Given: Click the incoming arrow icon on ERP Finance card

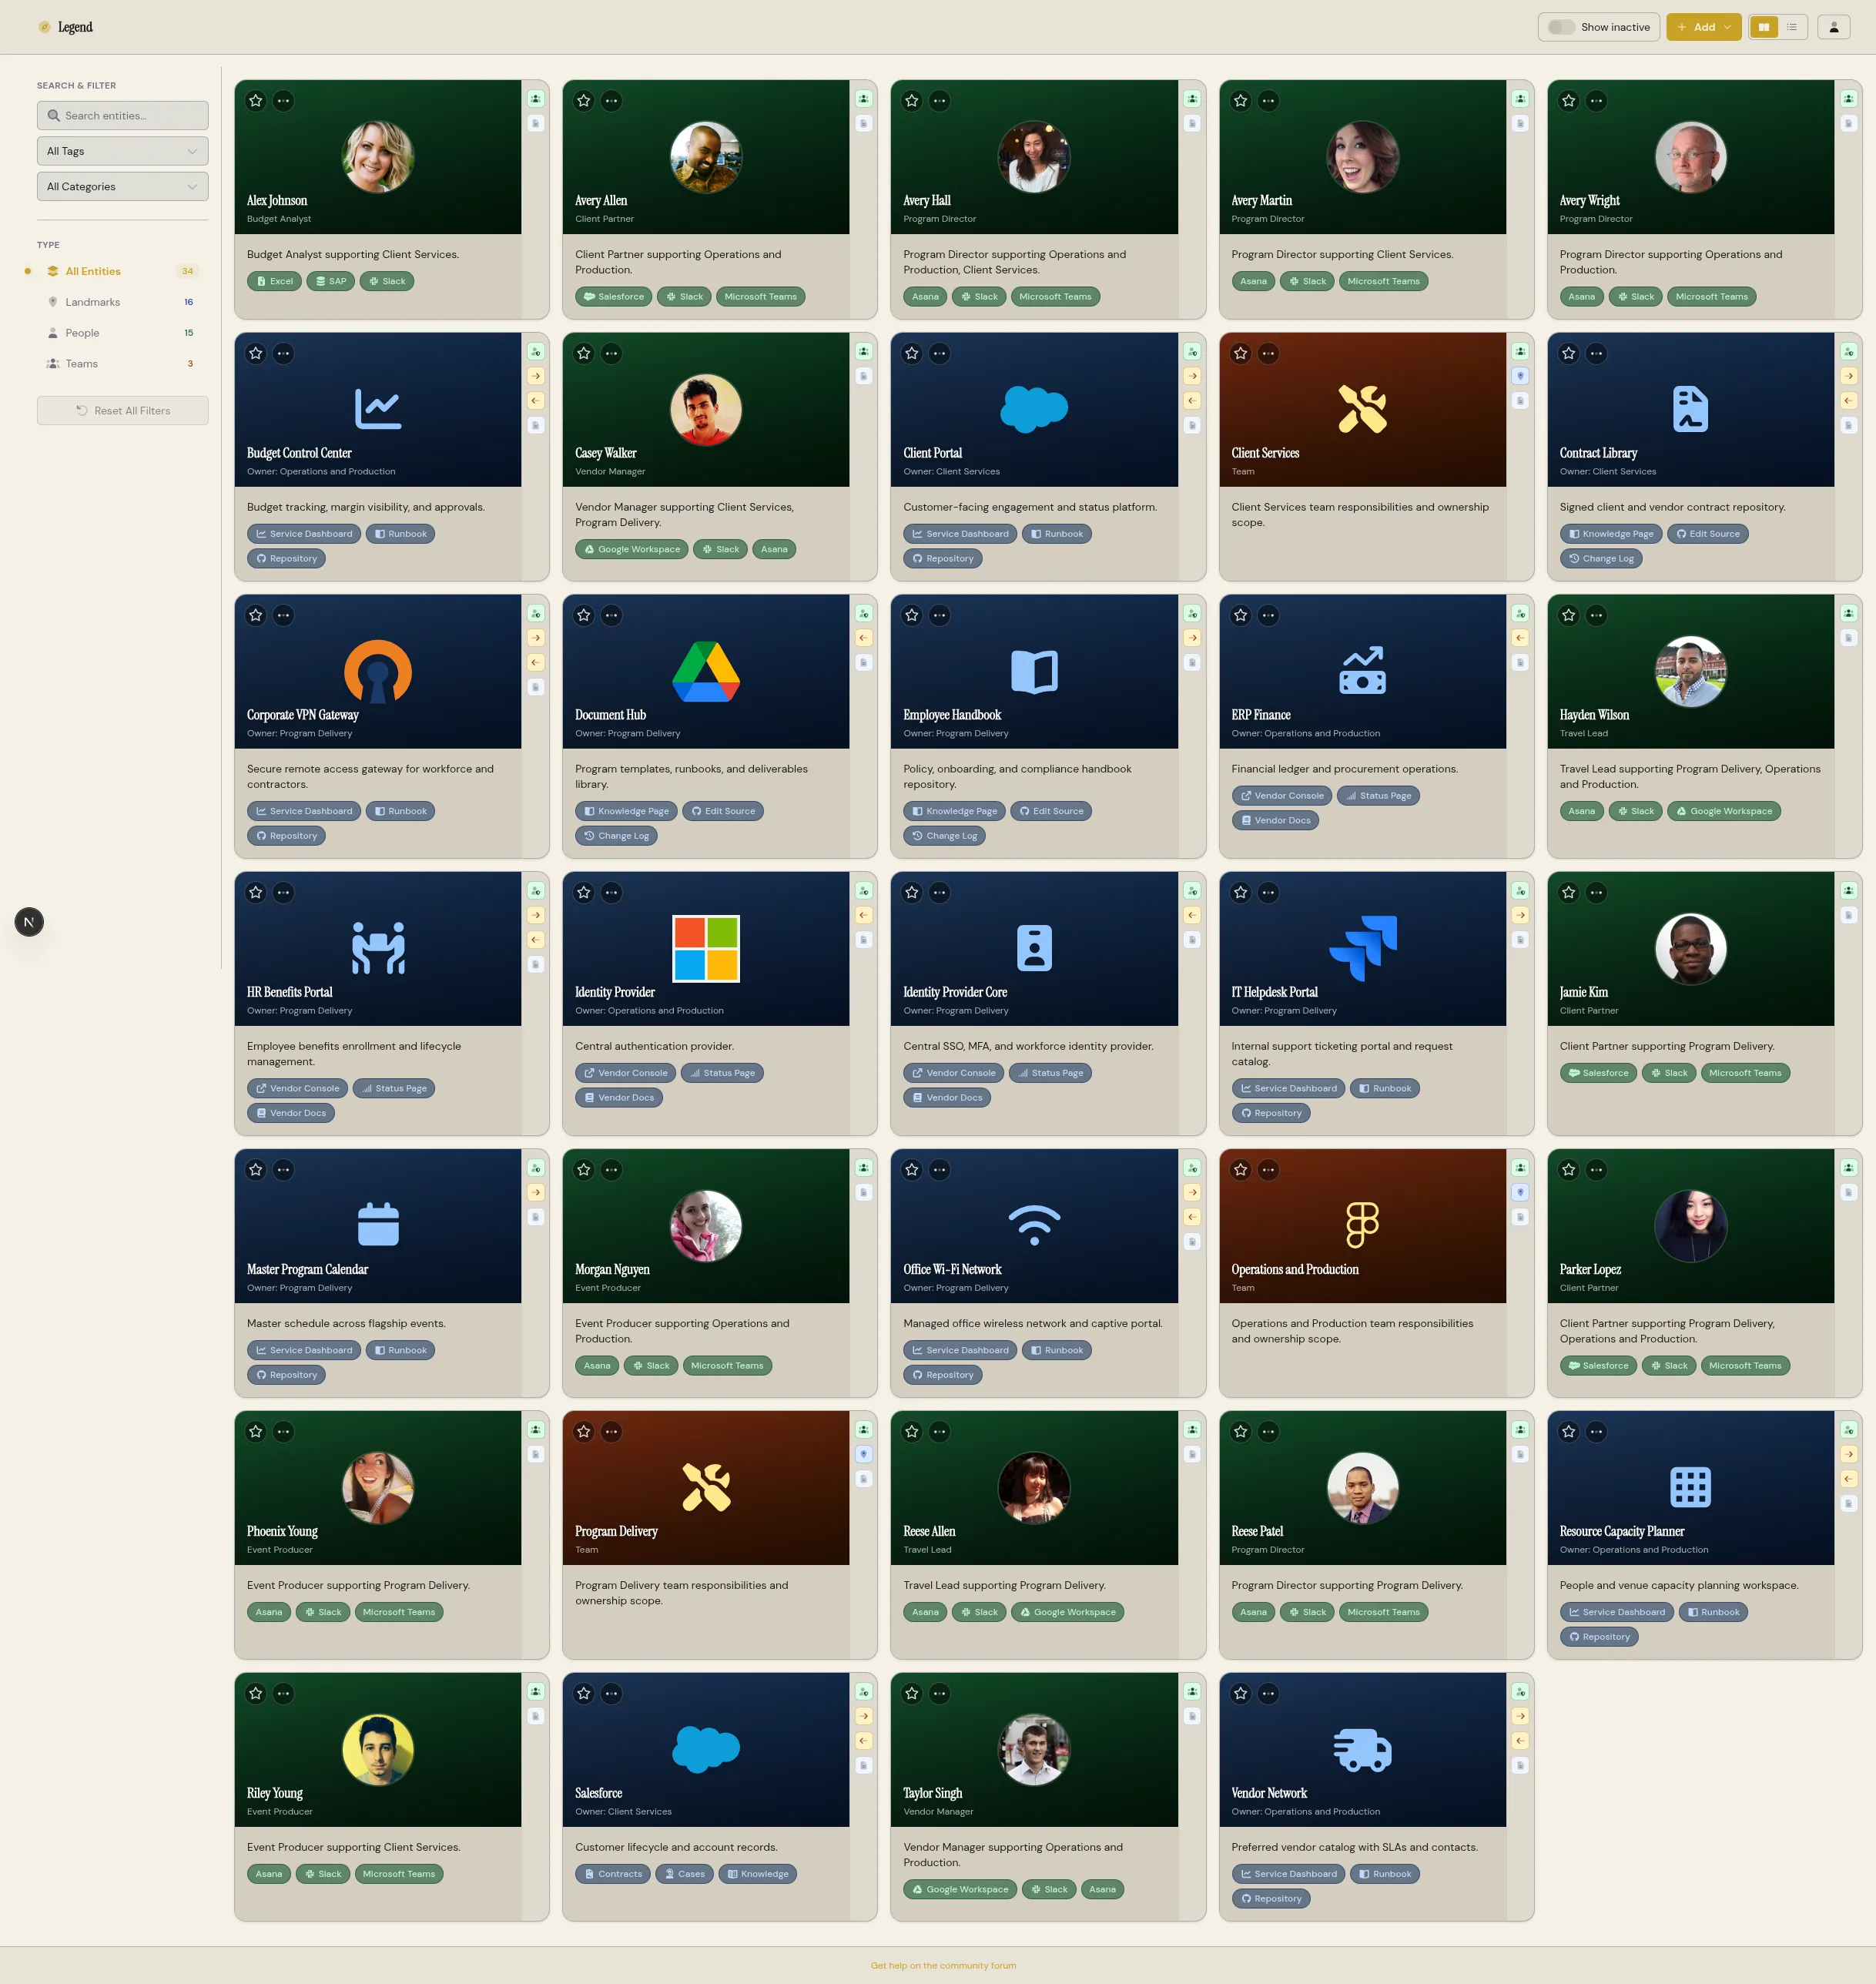Looking at the screenshot, I should pos(1520,638).
